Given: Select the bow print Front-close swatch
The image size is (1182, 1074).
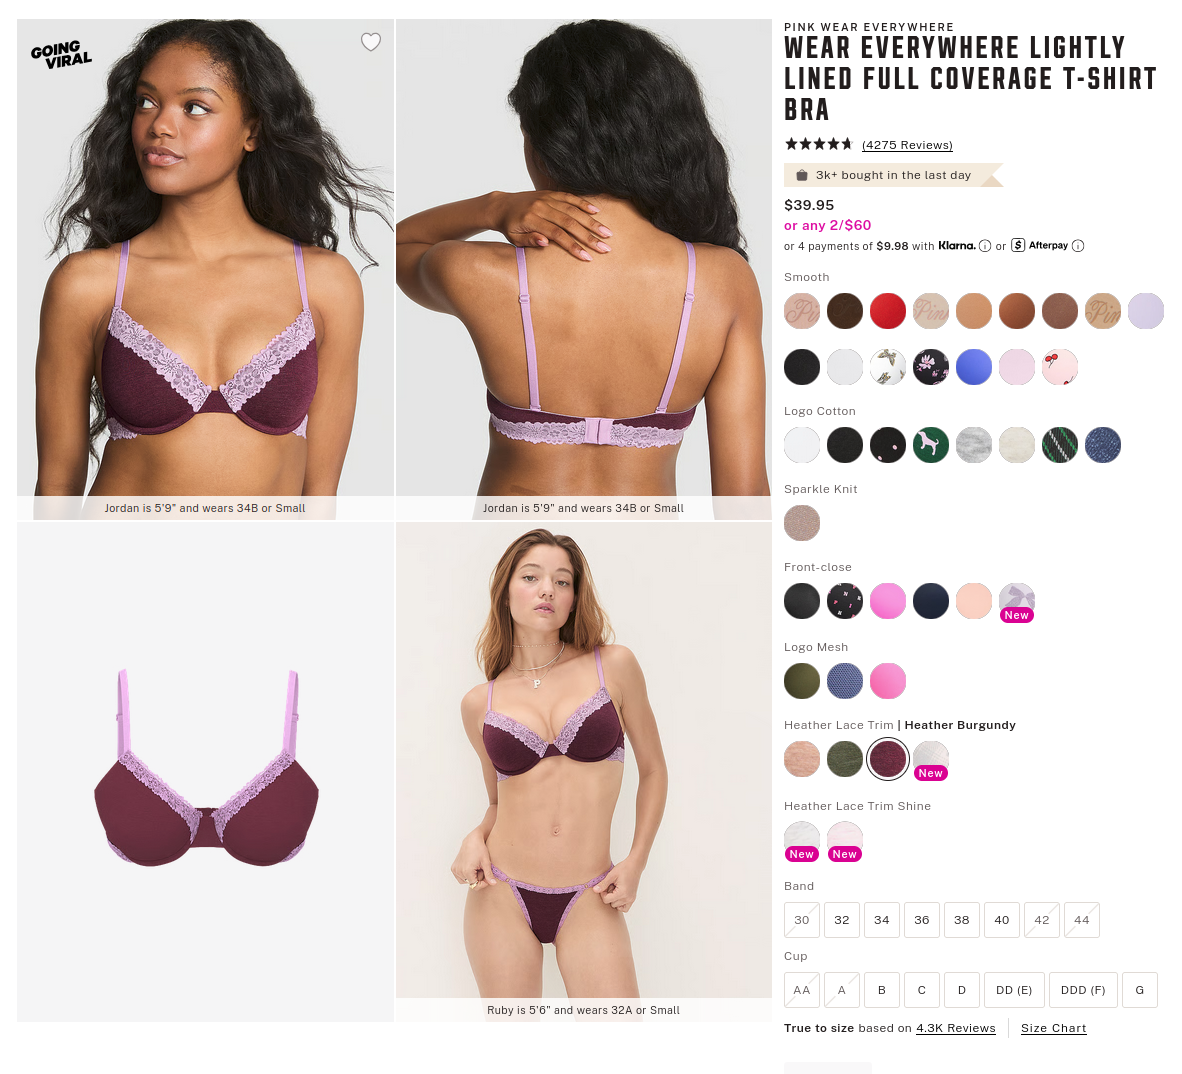Looking at the screenshot, I should [1017, 601].
